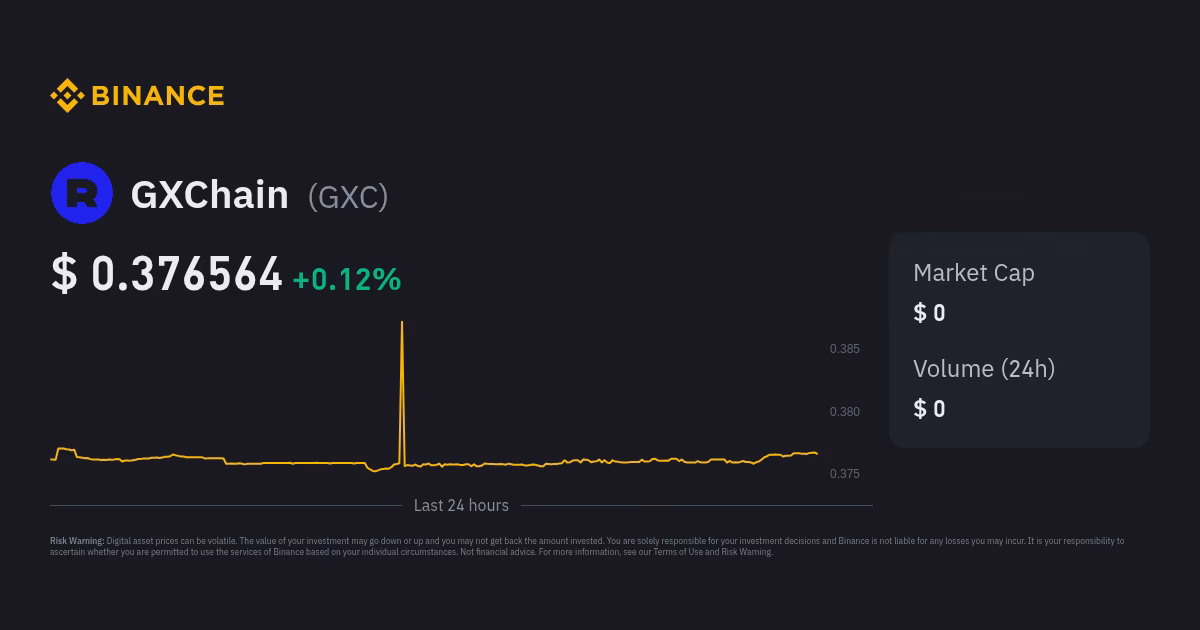Click the R symbol inside coin logo
1200x630 pixels.
82,192
